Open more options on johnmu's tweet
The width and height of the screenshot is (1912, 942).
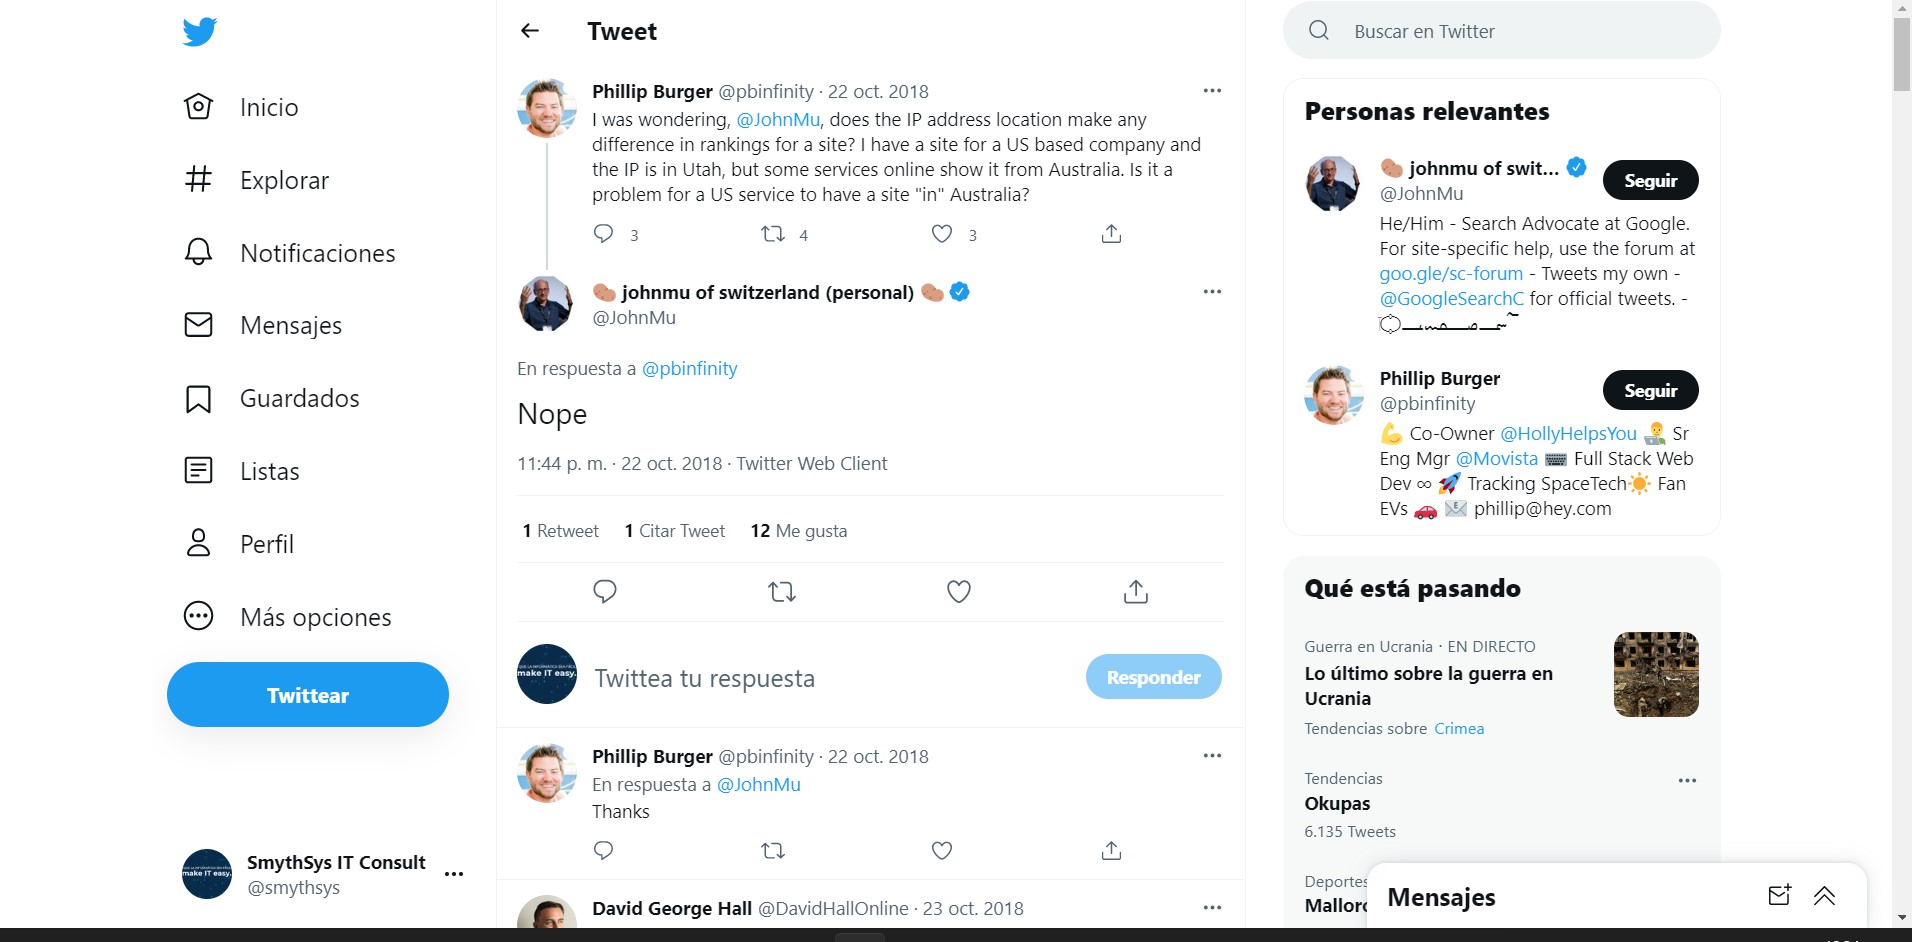coord(1212,292)
